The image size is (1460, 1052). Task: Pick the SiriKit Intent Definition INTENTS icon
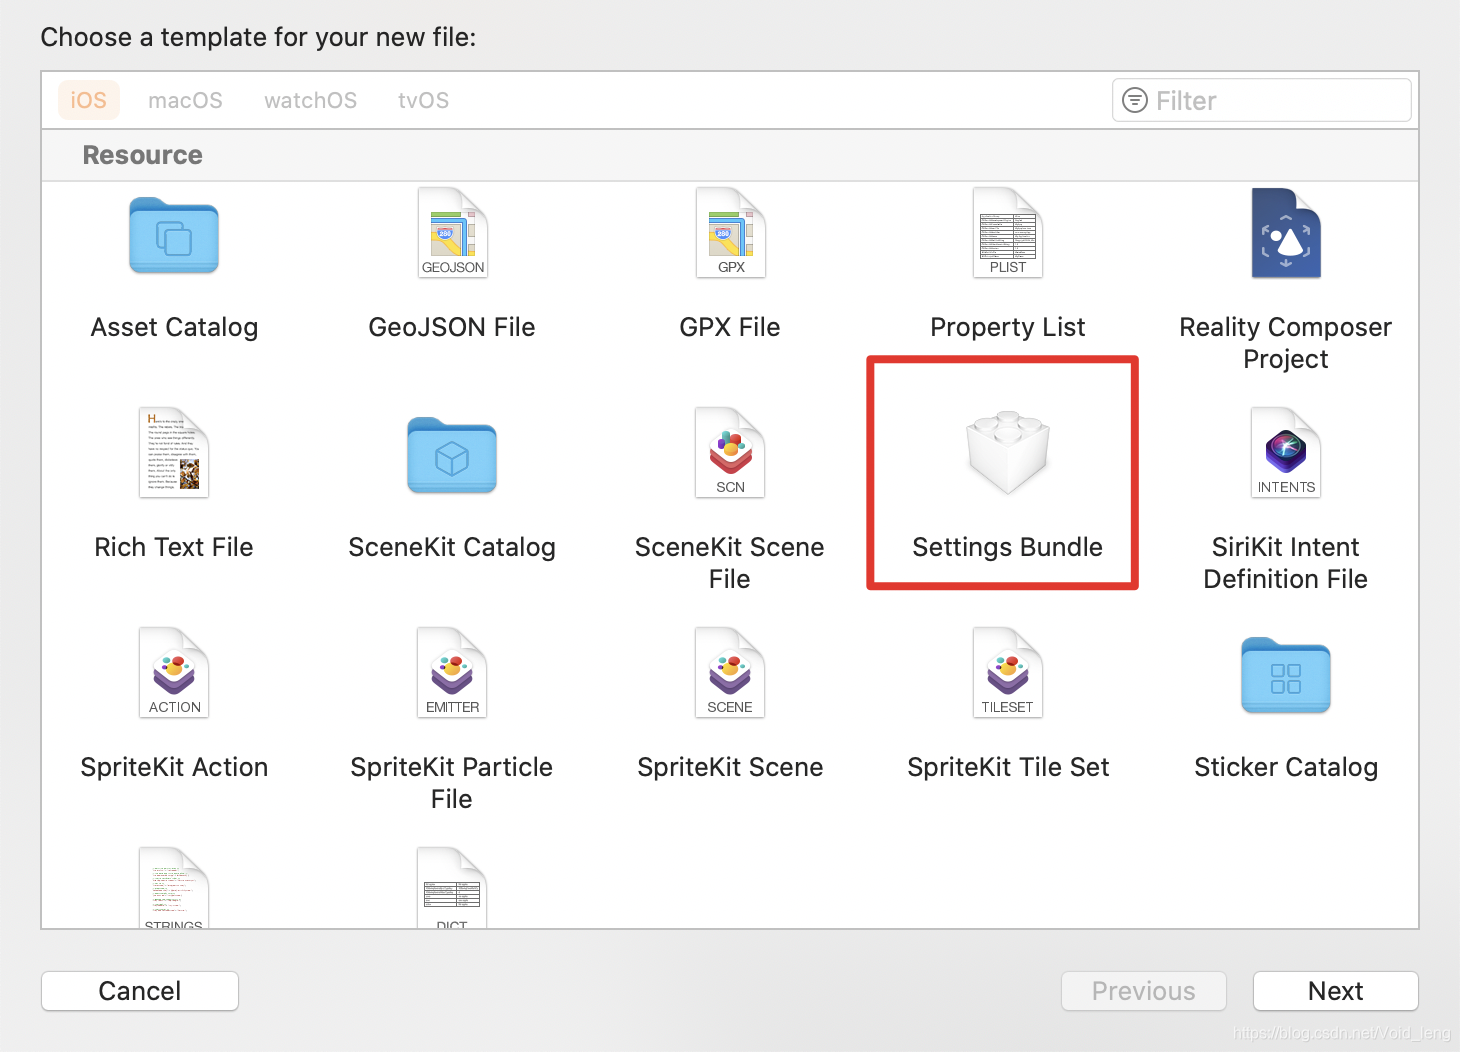point(1286,453)
